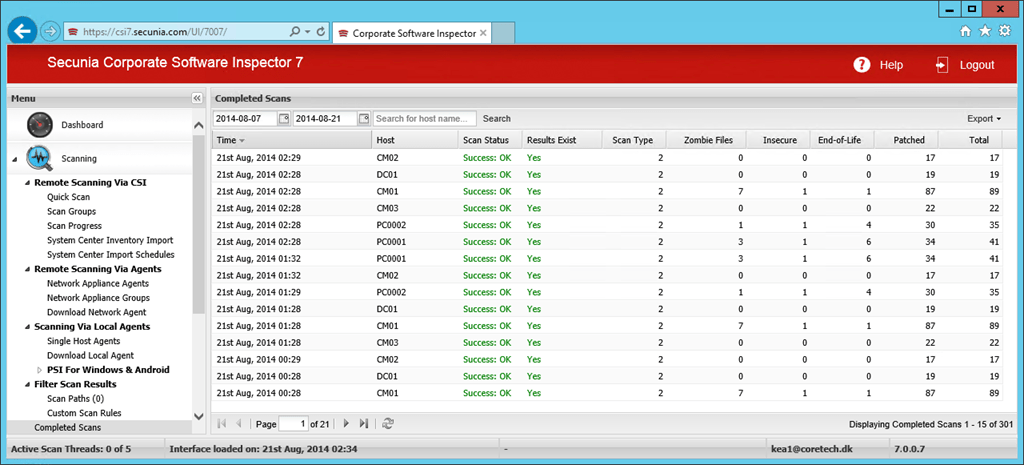Open the Export dropdown
Image resolution: width=1024 pixels, height=465 pixels.
(983, 119)
